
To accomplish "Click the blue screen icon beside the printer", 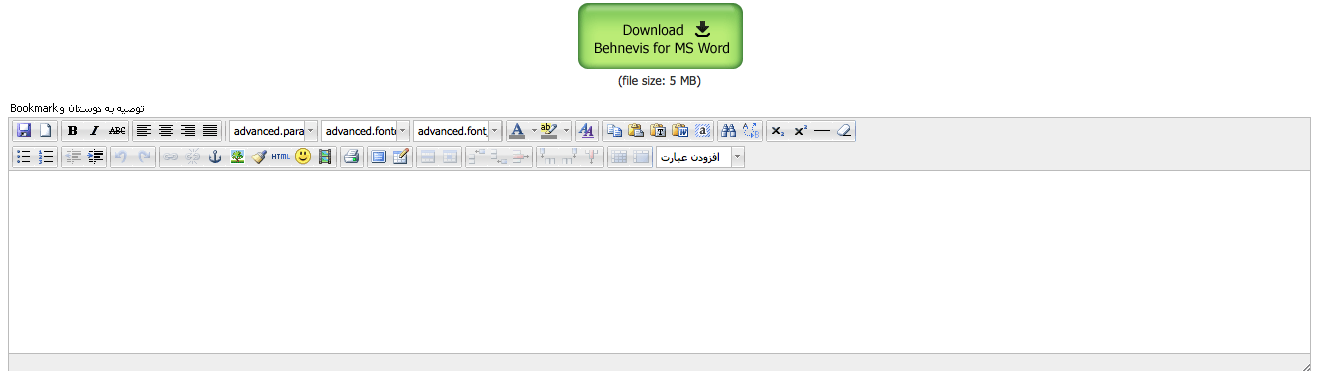I will pos(378,157).
